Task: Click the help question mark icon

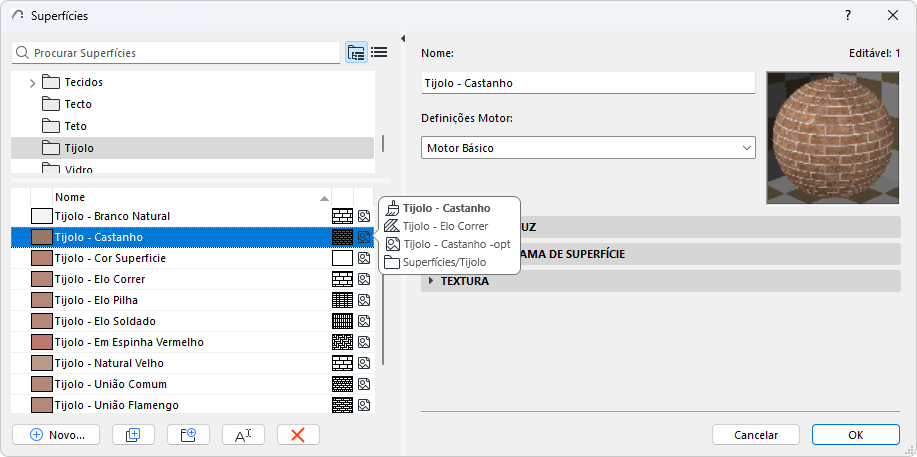Action: tap(848, 15)
